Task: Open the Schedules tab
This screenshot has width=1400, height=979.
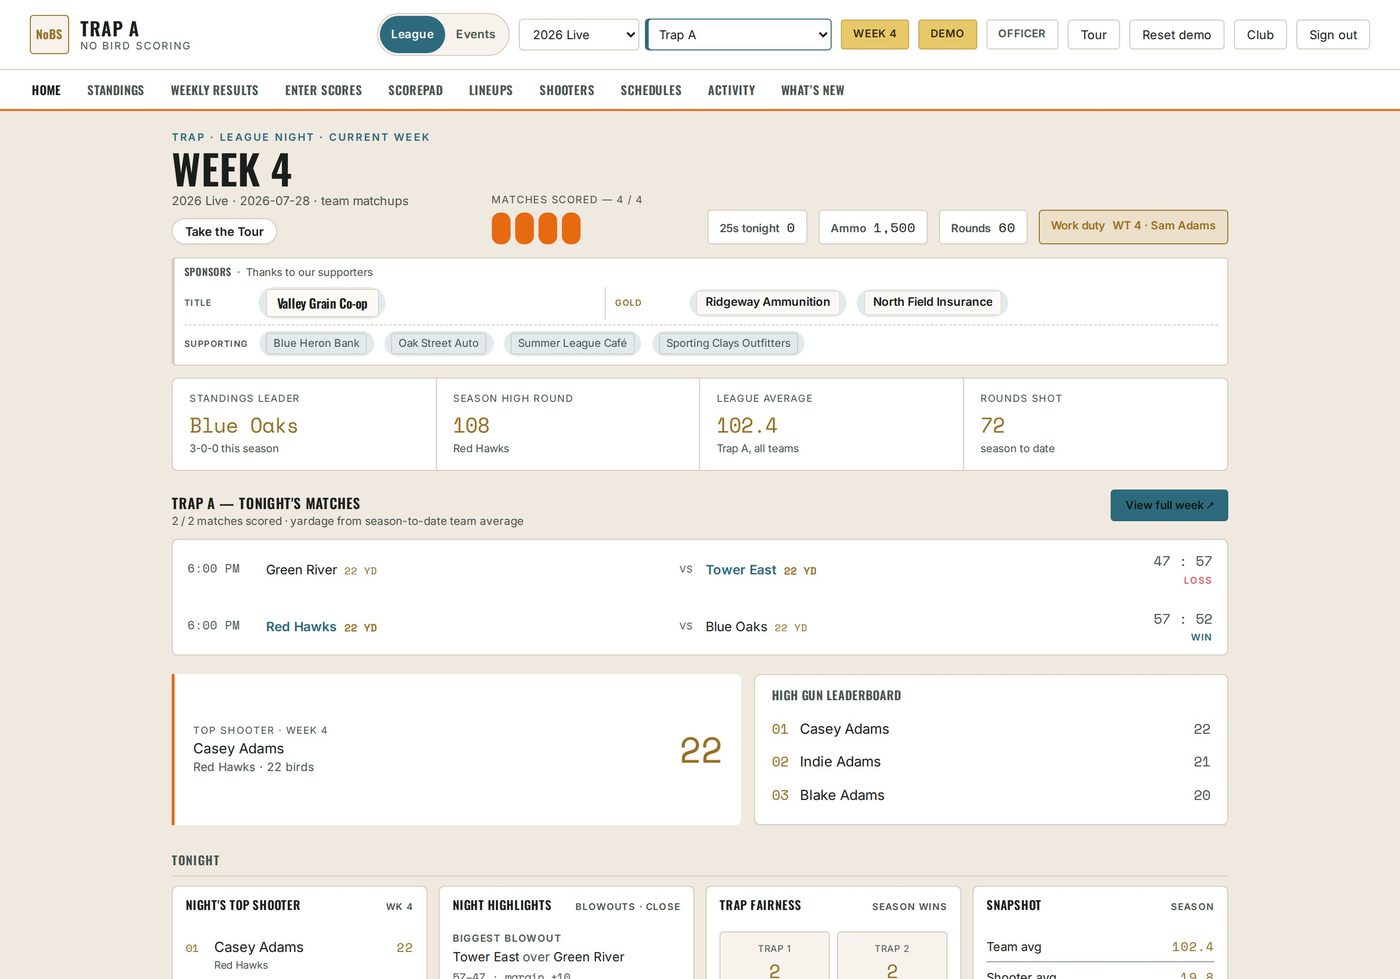Action: click(651, 90)
